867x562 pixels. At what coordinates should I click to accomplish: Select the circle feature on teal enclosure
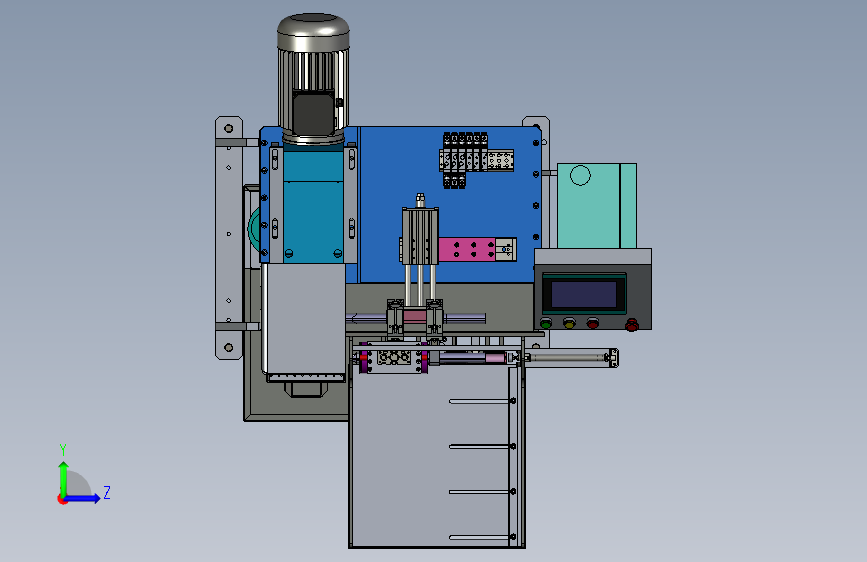pyautogui.click(x=580, y=175)
